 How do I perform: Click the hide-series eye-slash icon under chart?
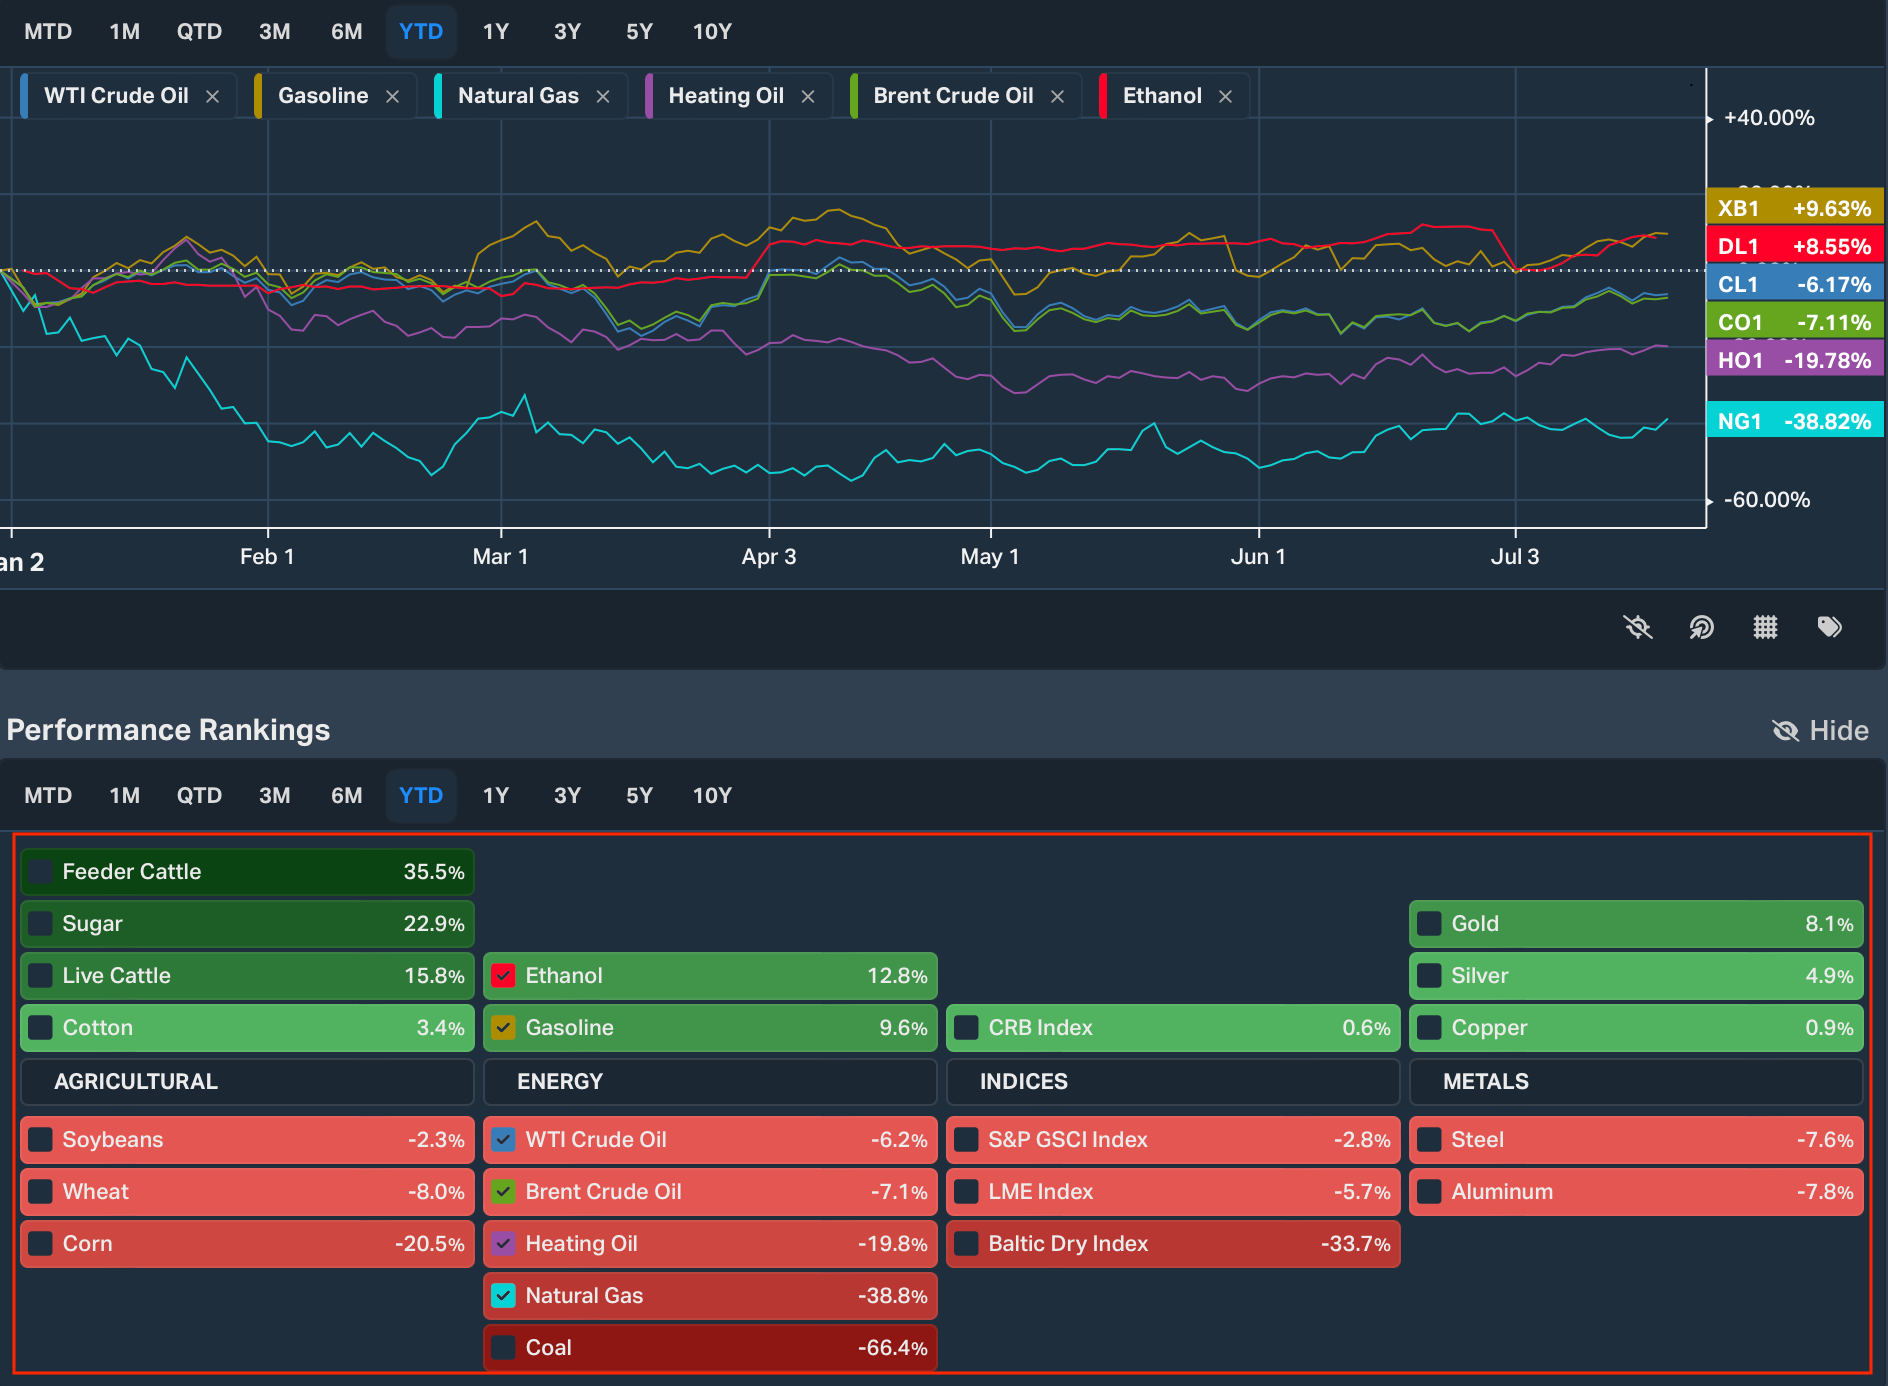pyautogui.click(x=1637, y=627)
